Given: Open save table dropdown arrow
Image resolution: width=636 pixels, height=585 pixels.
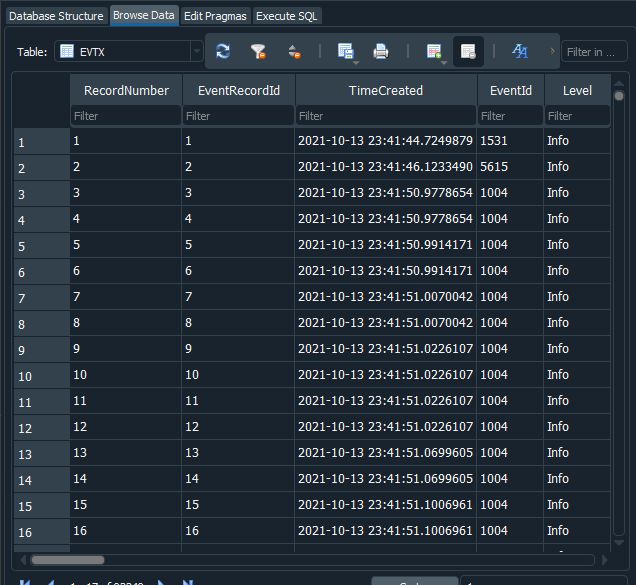Looking at the screenshot, I should (356, 63).
